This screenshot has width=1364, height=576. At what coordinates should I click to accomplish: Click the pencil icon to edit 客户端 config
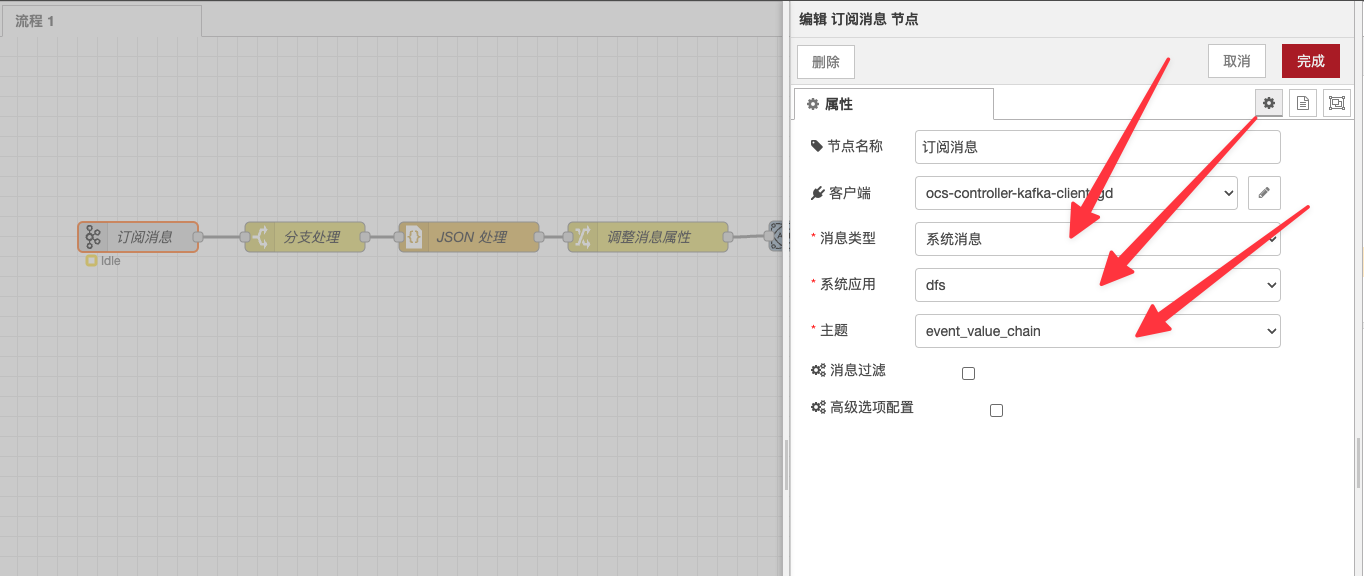point(1264,193)
